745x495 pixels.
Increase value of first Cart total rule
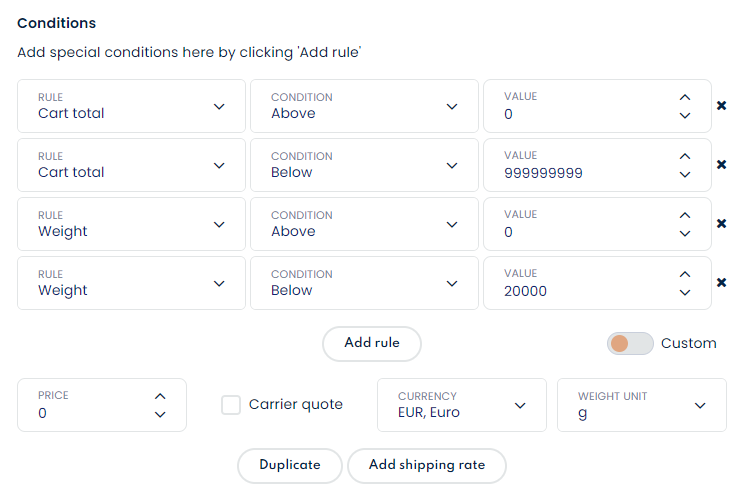685,98
